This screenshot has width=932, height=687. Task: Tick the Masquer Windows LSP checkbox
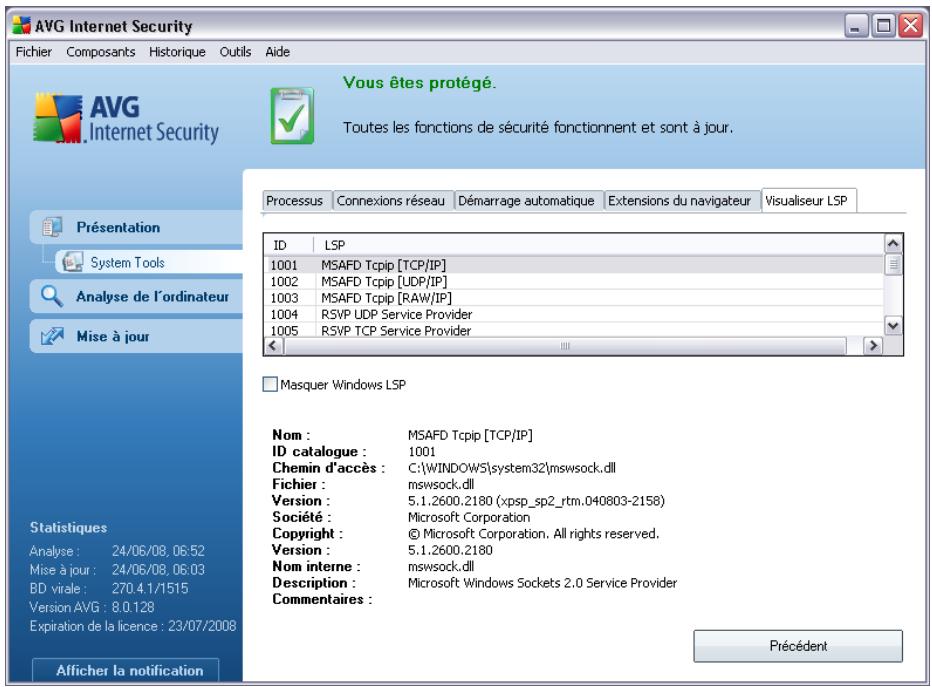270,385
